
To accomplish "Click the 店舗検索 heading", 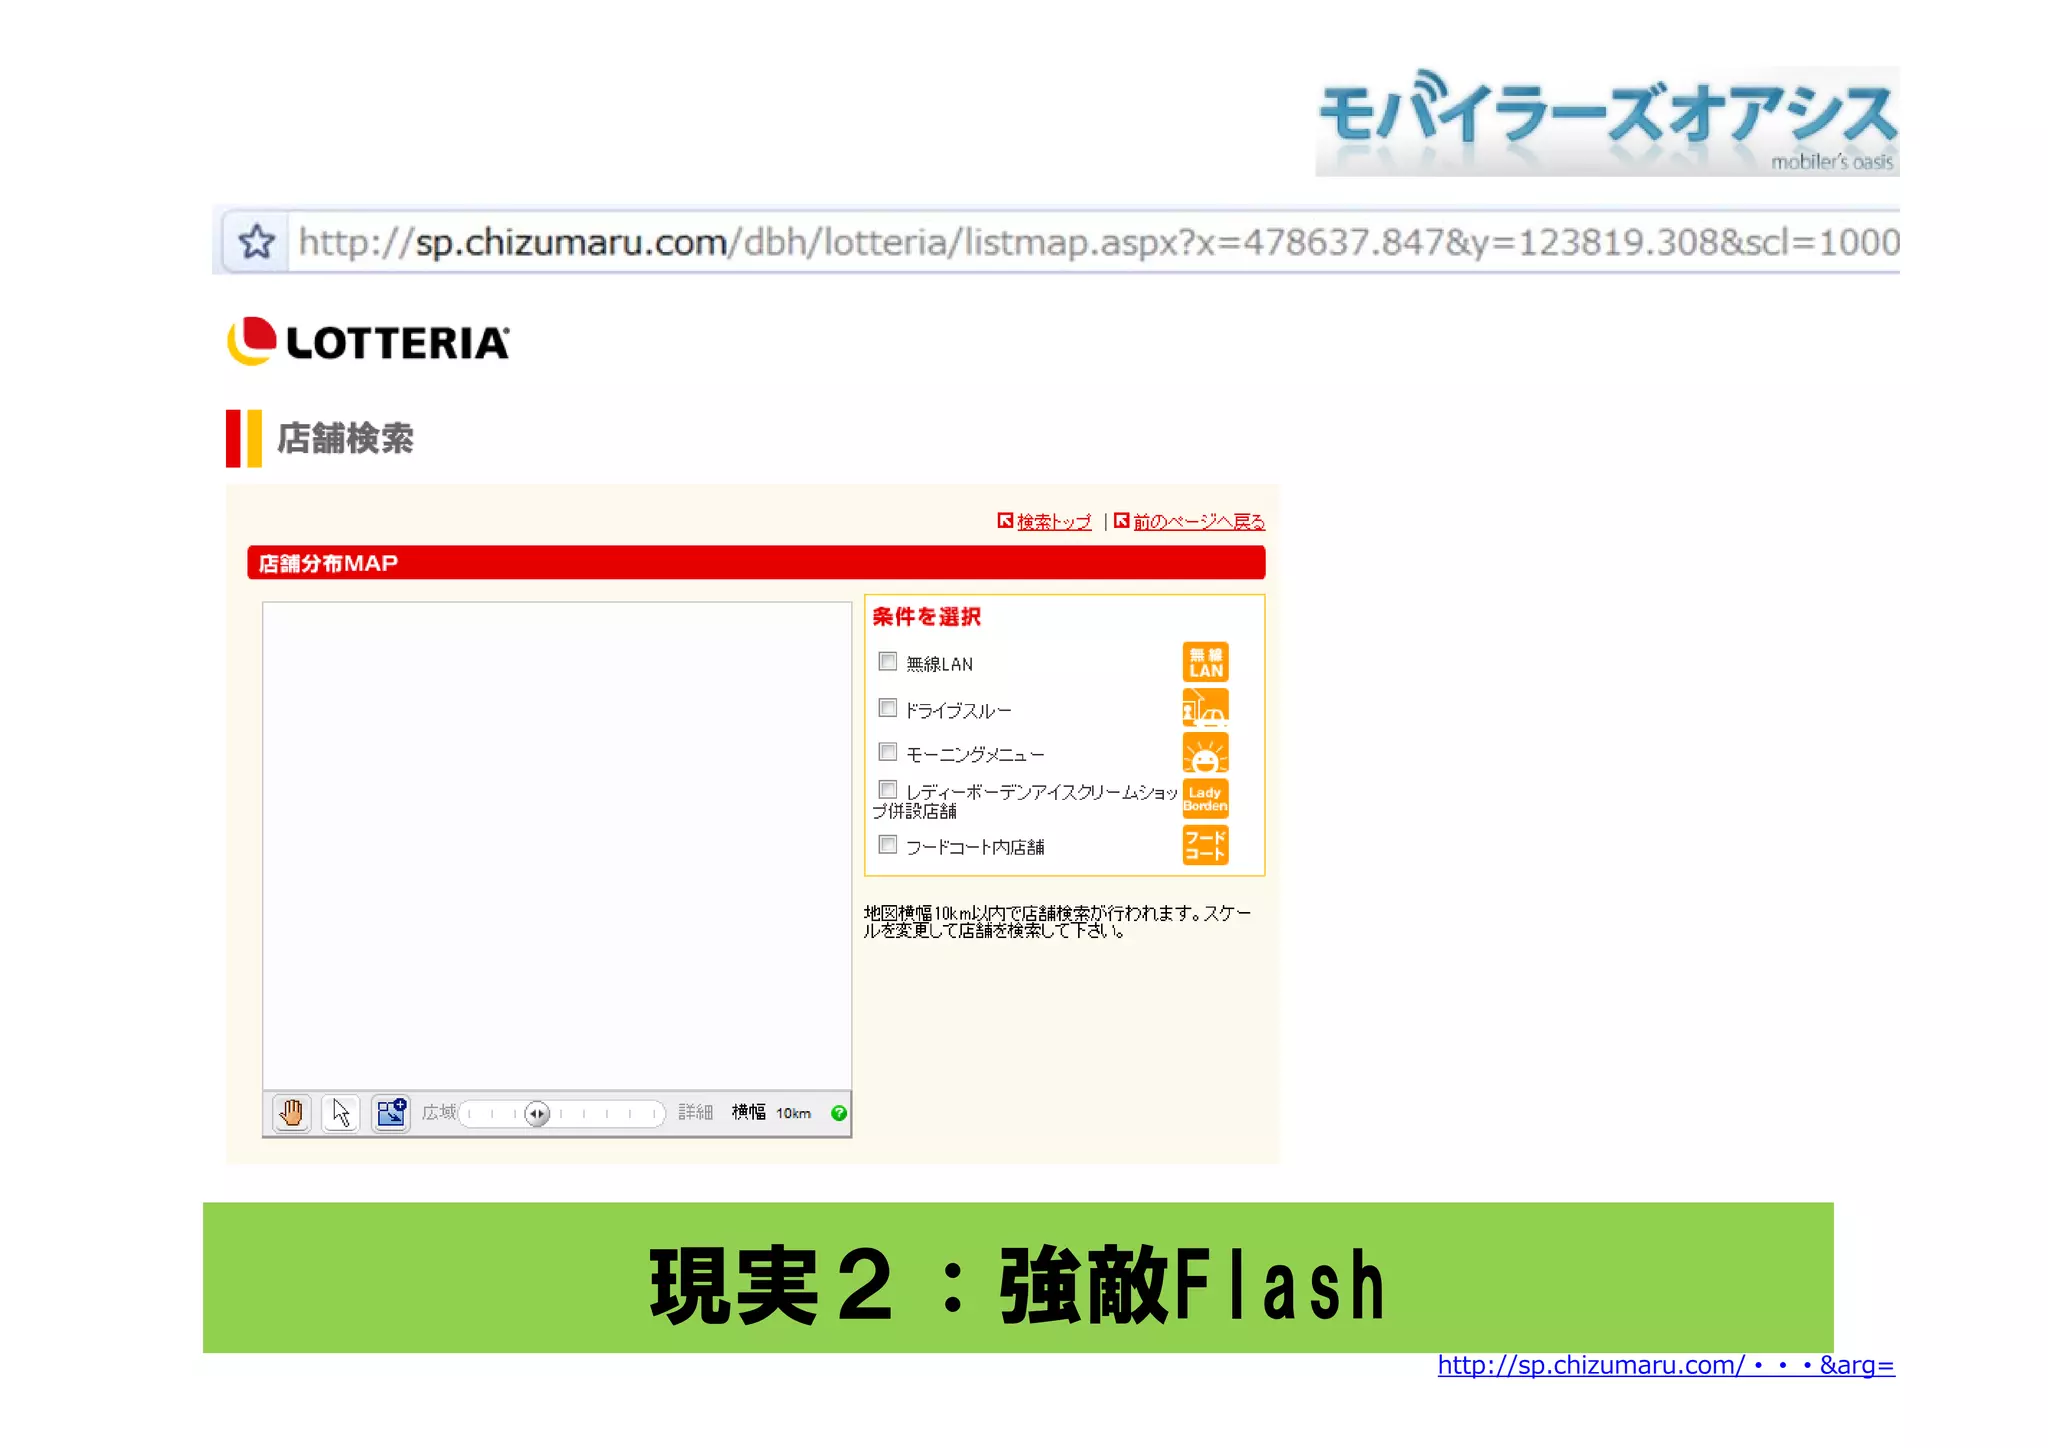I will (345, 438).
